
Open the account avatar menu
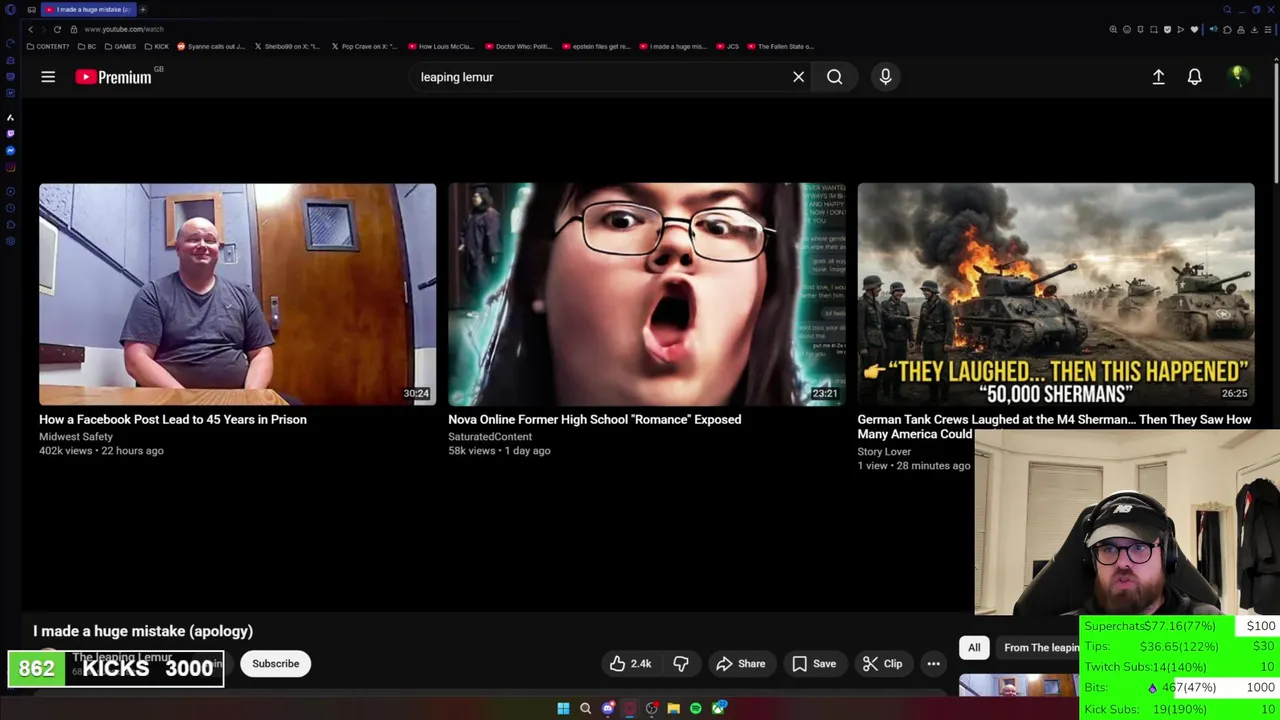click(1238, 76)
